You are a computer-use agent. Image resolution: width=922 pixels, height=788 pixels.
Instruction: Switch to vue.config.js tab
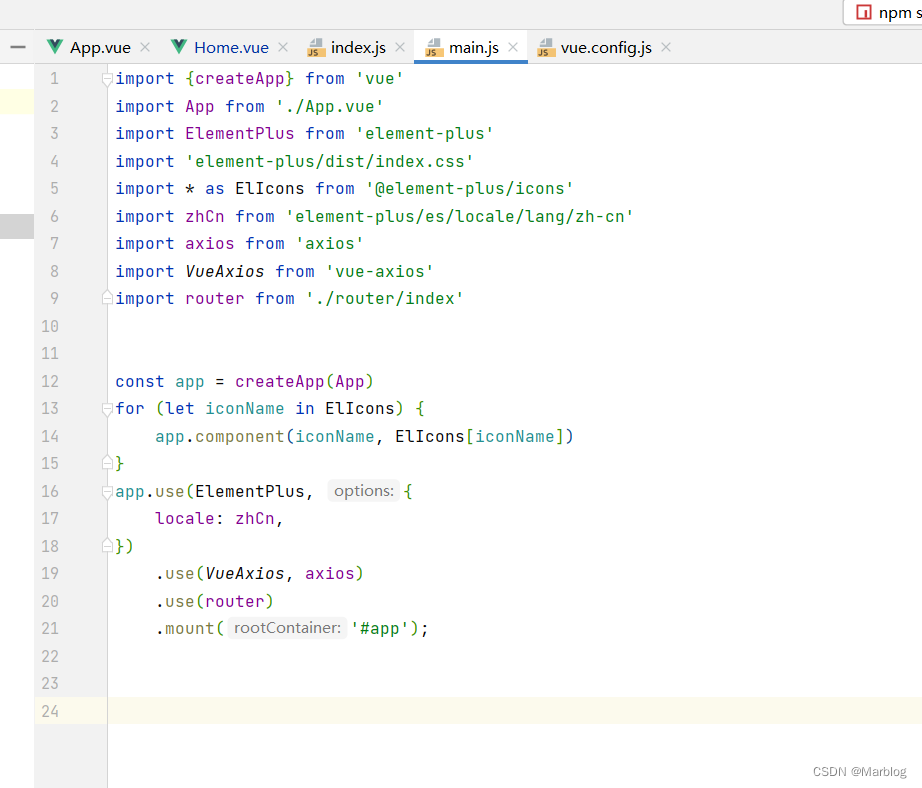click(606, 48)
